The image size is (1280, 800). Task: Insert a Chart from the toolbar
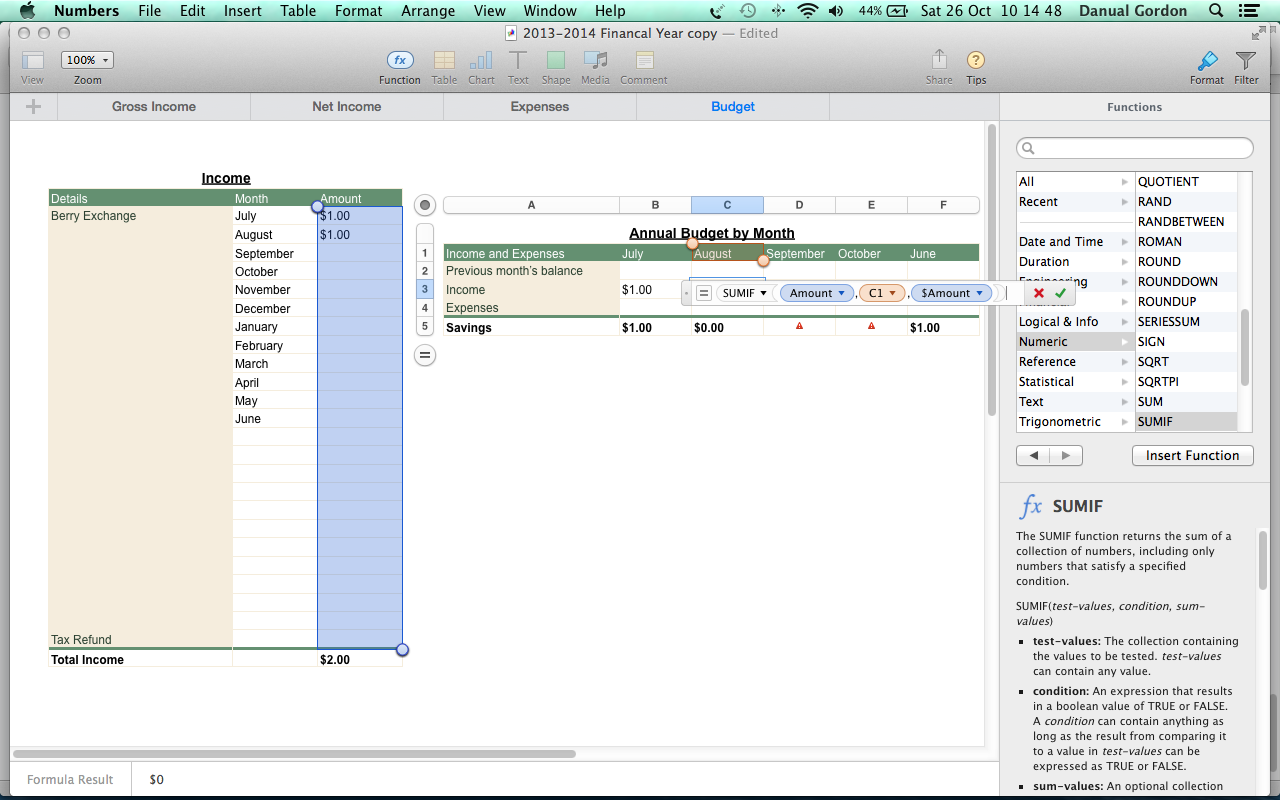coord(481,61)
